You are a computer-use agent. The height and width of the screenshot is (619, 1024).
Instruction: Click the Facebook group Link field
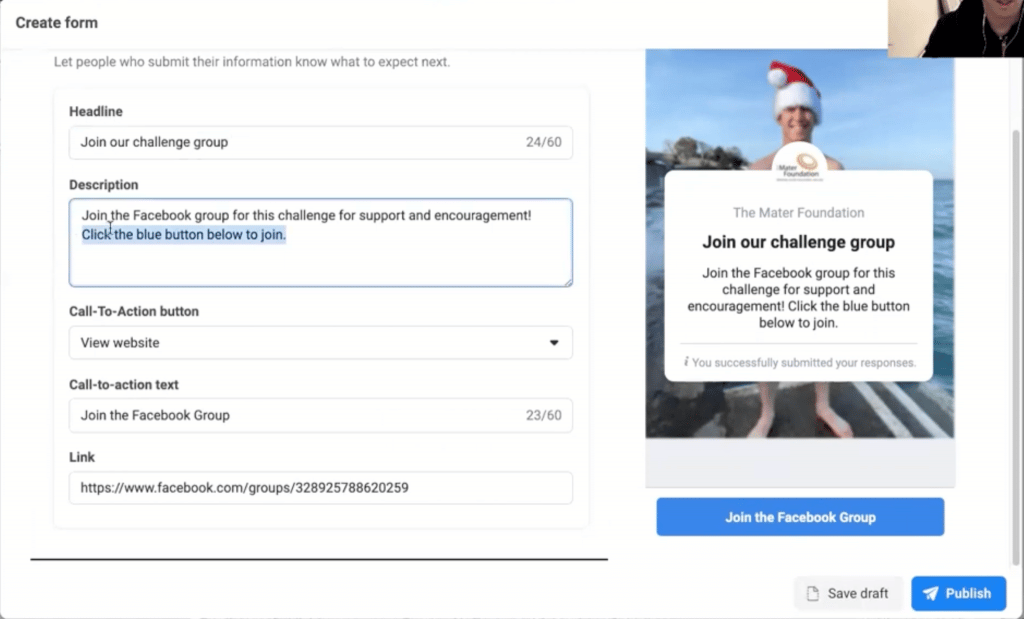coord(320,488)
